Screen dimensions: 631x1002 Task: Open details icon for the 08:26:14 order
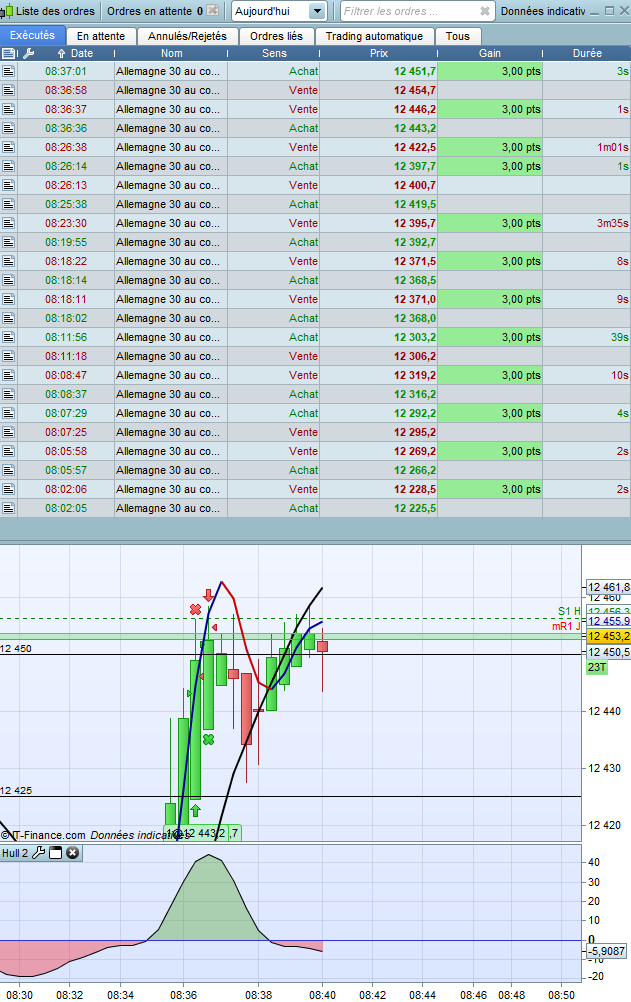pos(8,166)
